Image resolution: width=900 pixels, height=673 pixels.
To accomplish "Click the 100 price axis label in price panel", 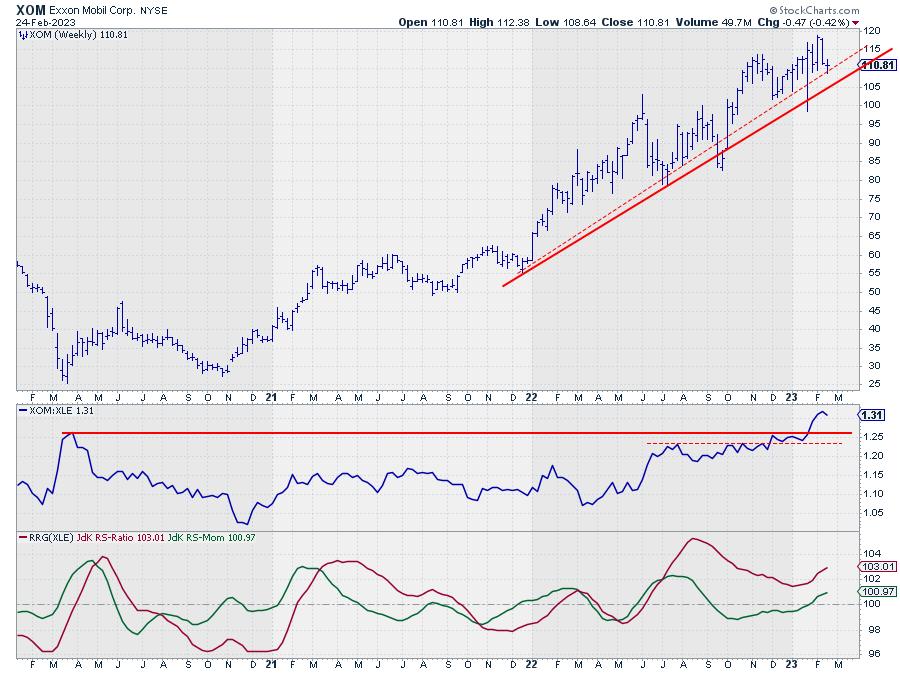I will [871, 105].
